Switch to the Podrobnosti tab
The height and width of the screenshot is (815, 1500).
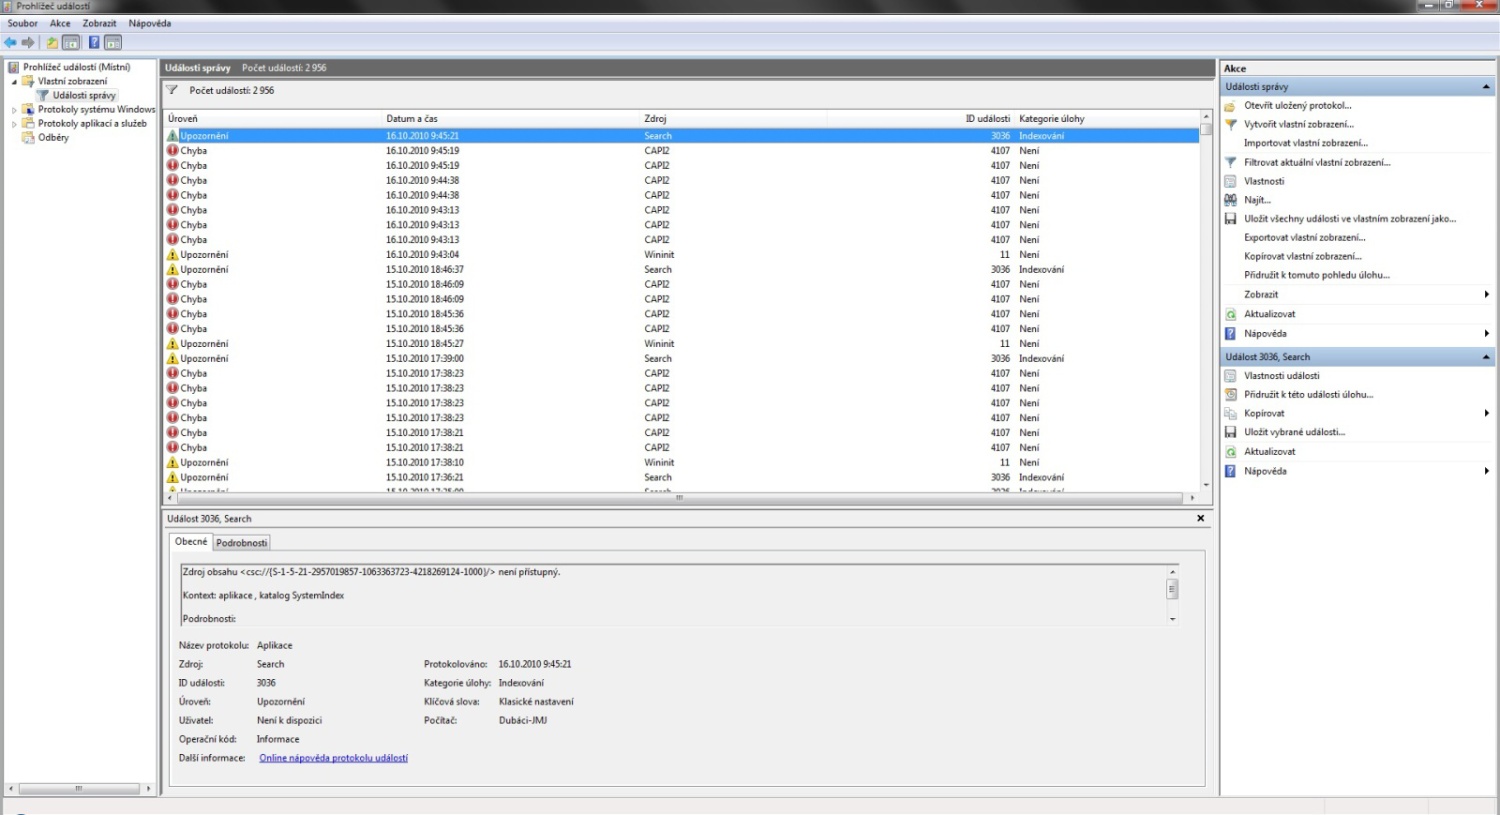coord(242,543)
